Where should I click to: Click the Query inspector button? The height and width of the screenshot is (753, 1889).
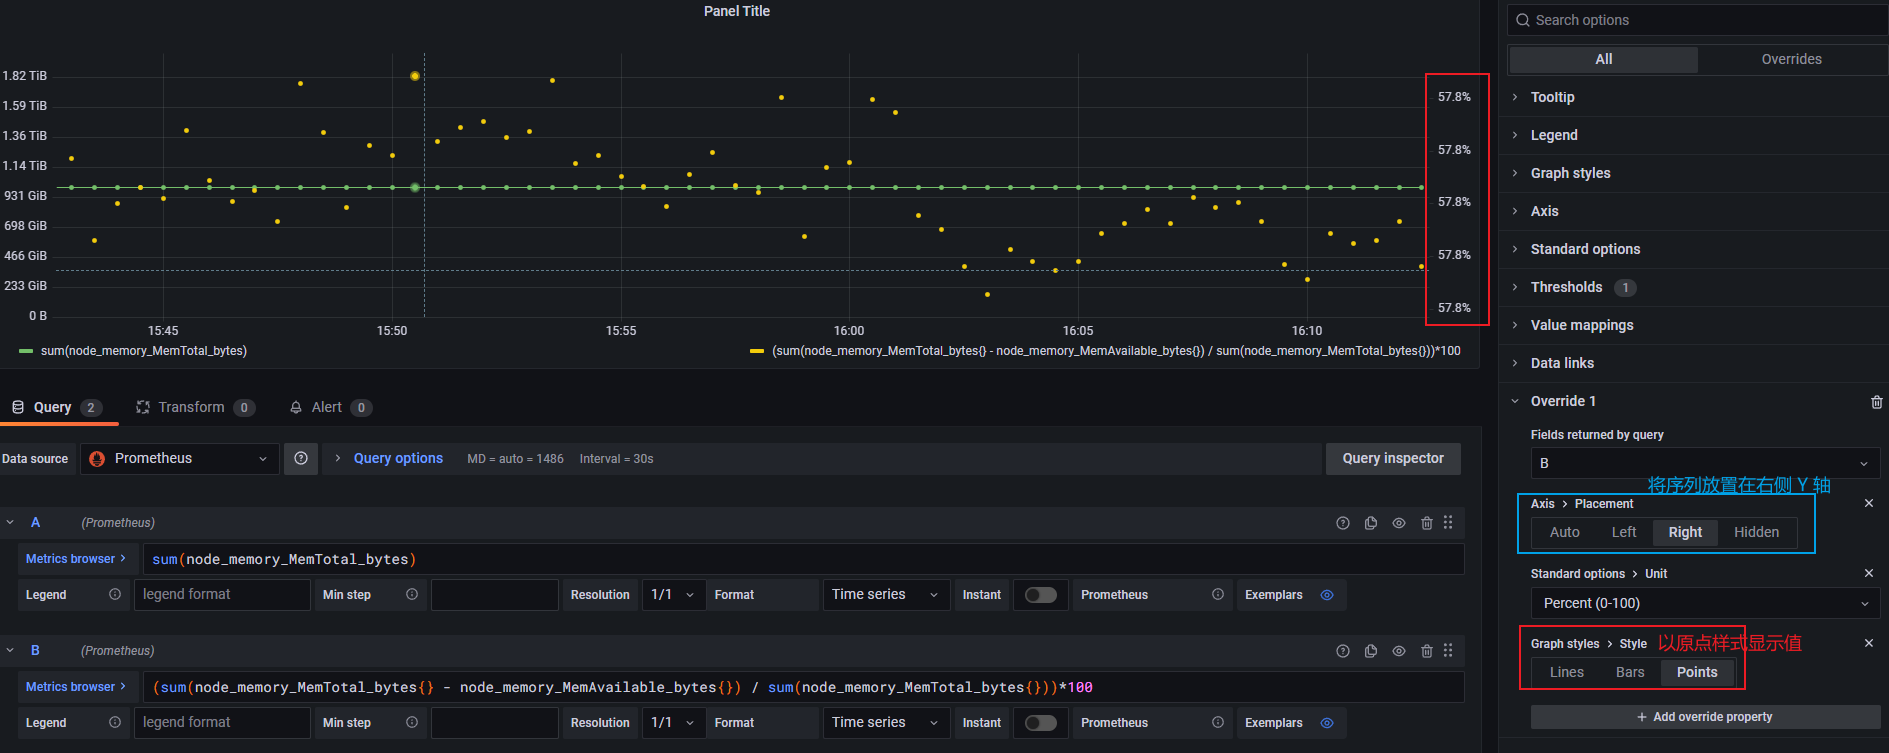pyautogui.click(x=1392, y=459)
